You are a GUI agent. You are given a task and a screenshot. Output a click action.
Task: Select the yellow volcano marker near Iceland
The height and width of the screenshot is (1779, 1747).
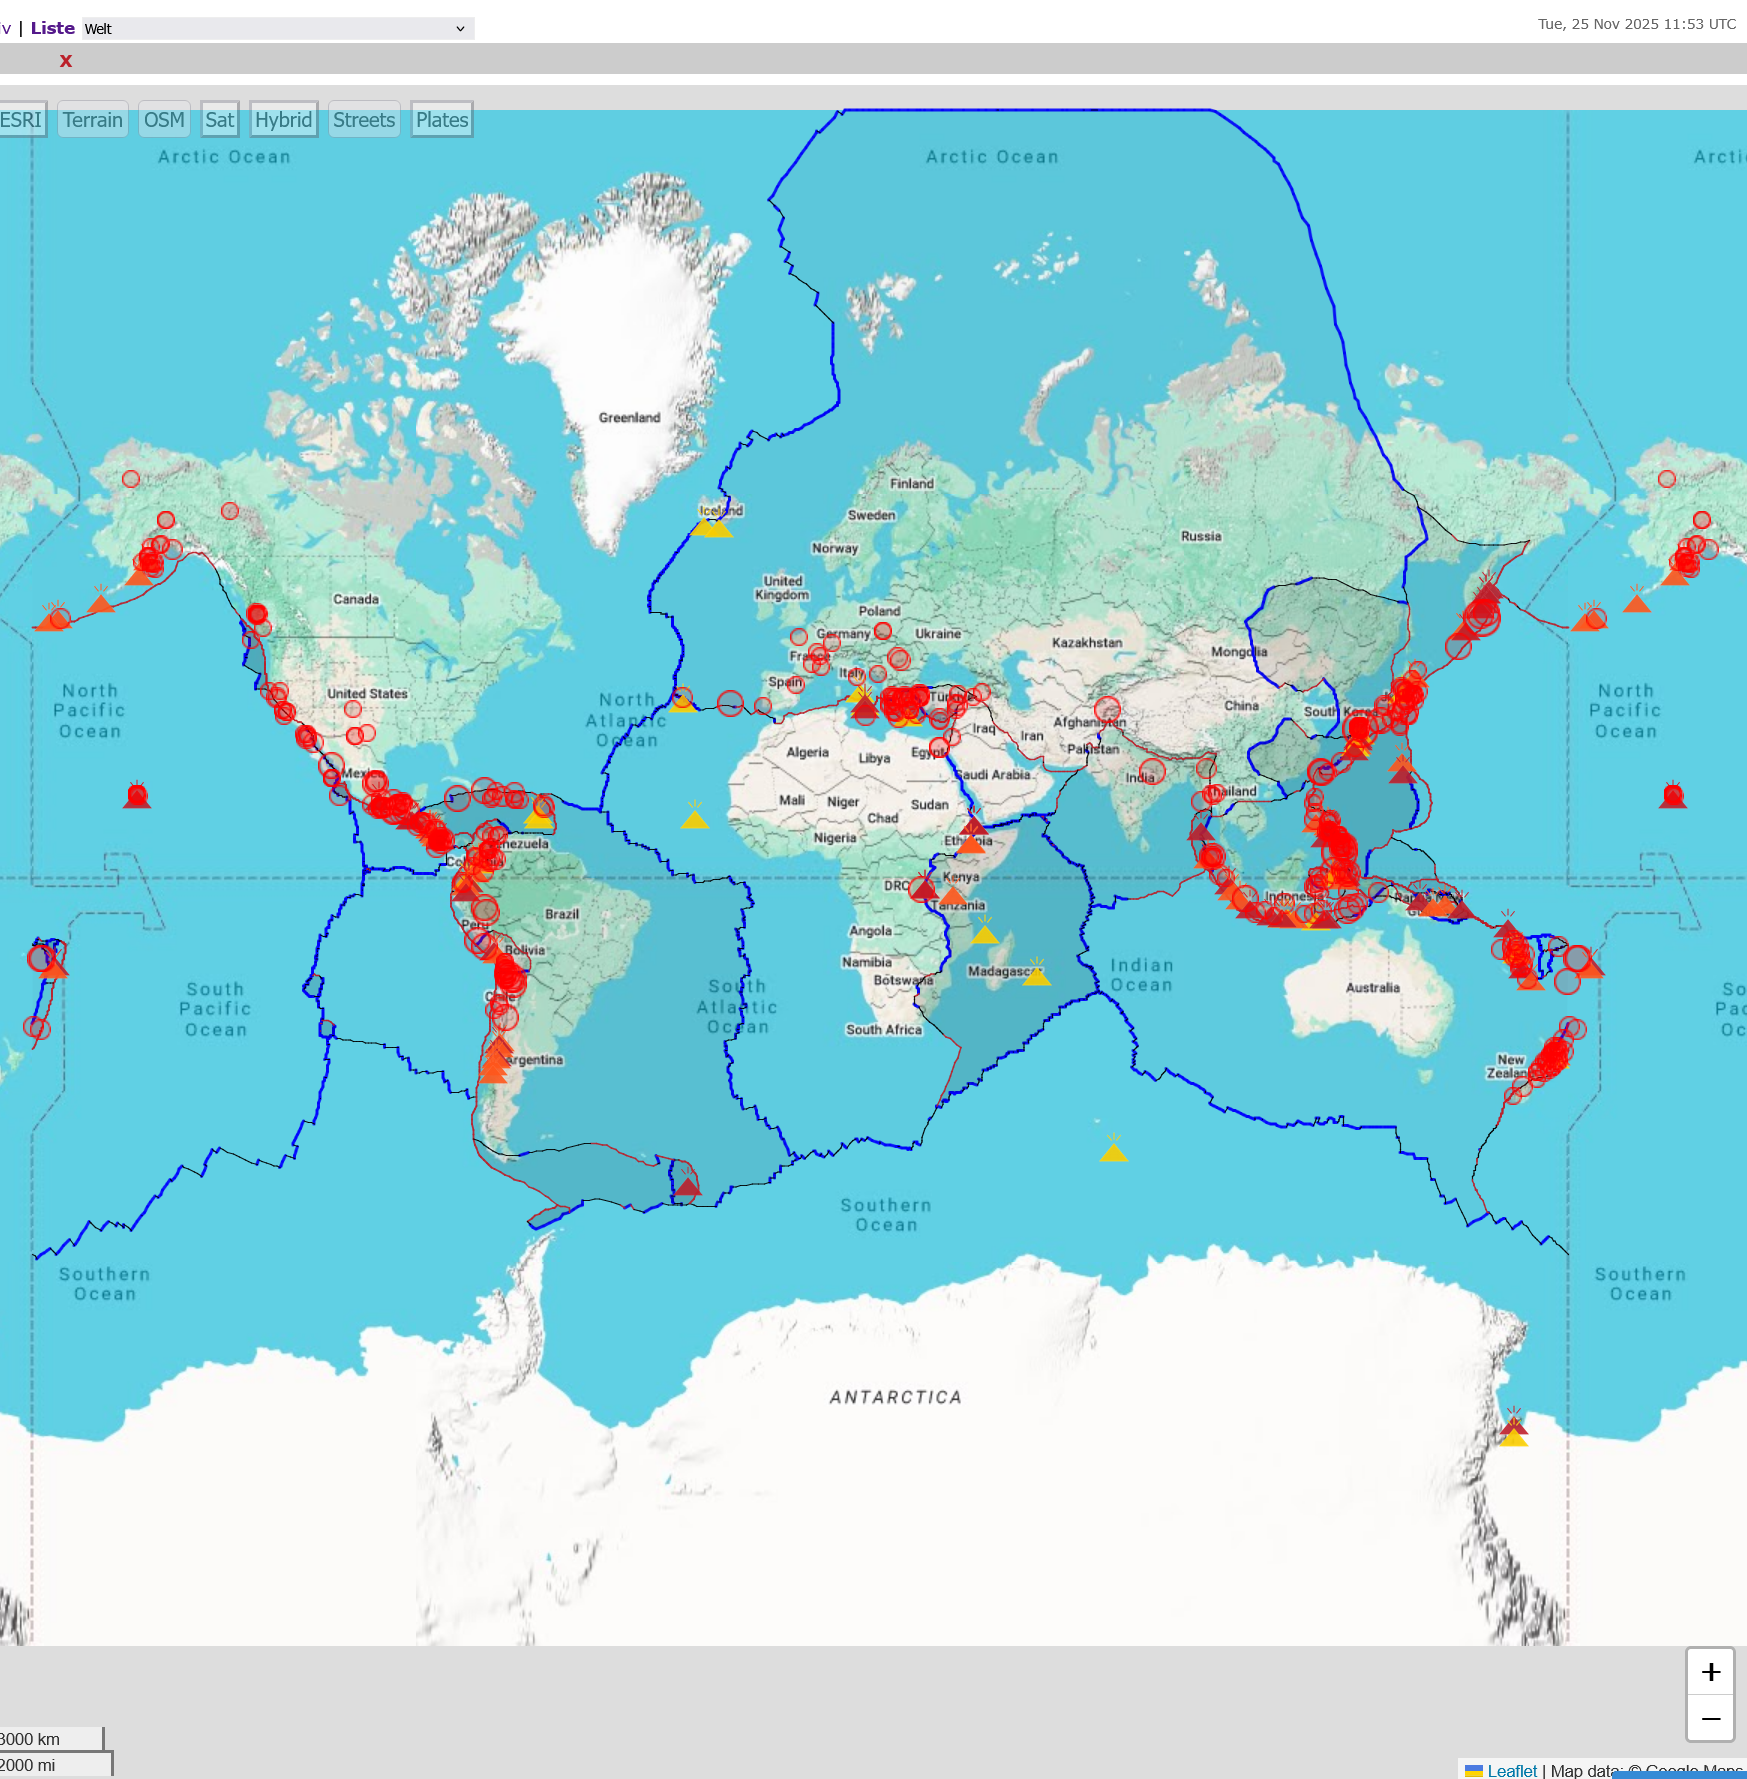(717, 527)
